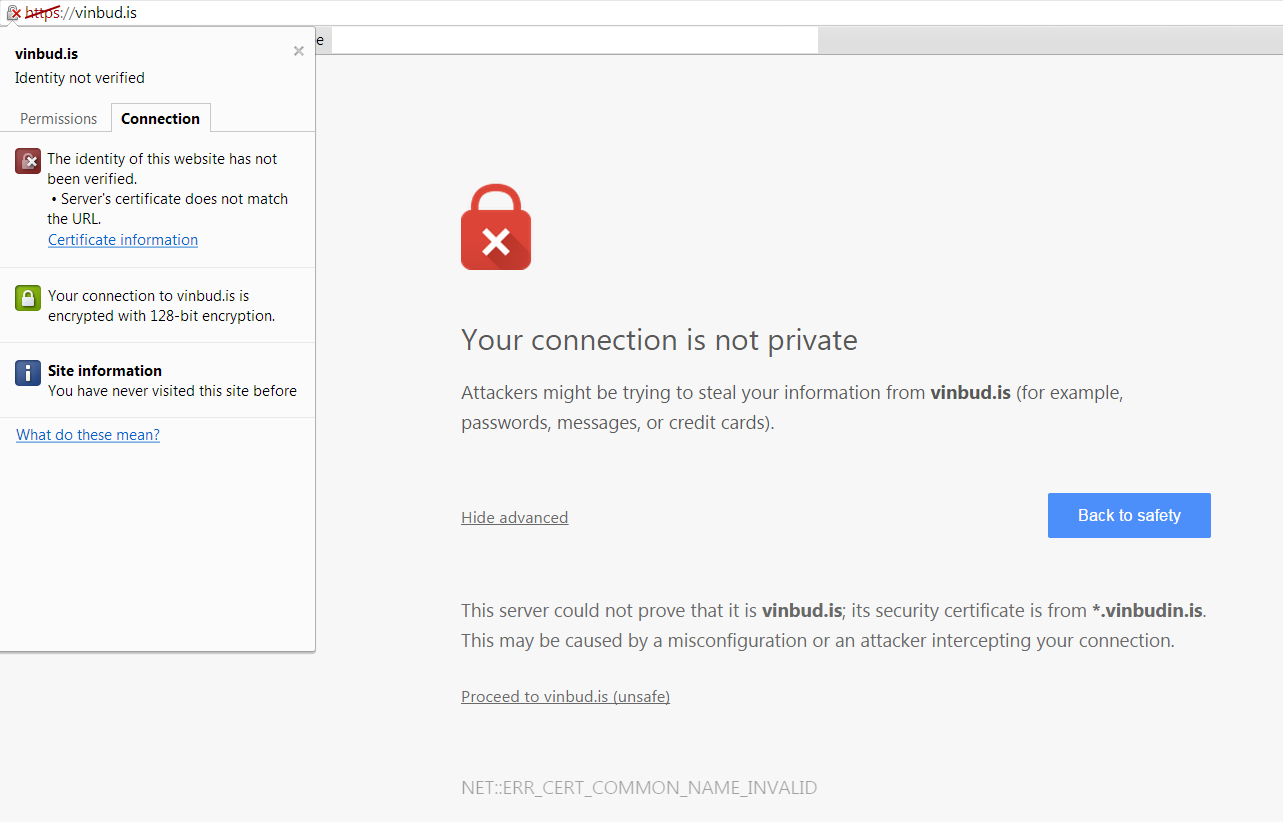Proceed to vinbud.is (unsafe) link
Viewport: 1283px width, 822px height.
click(565, 697)
